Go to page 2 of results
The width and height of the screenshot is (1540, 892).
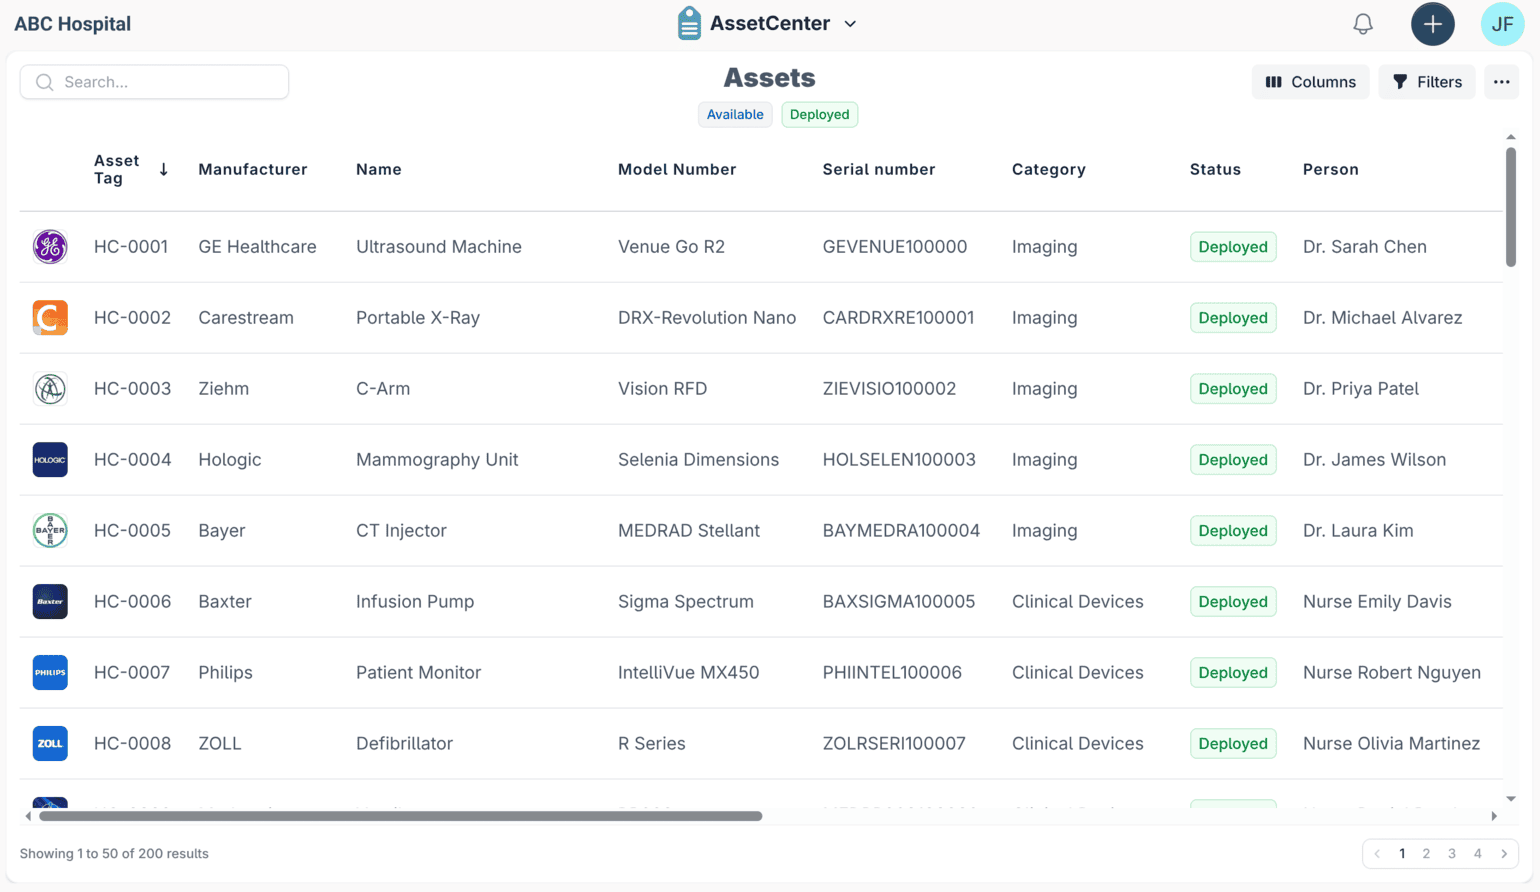(x=1426, y=854)
